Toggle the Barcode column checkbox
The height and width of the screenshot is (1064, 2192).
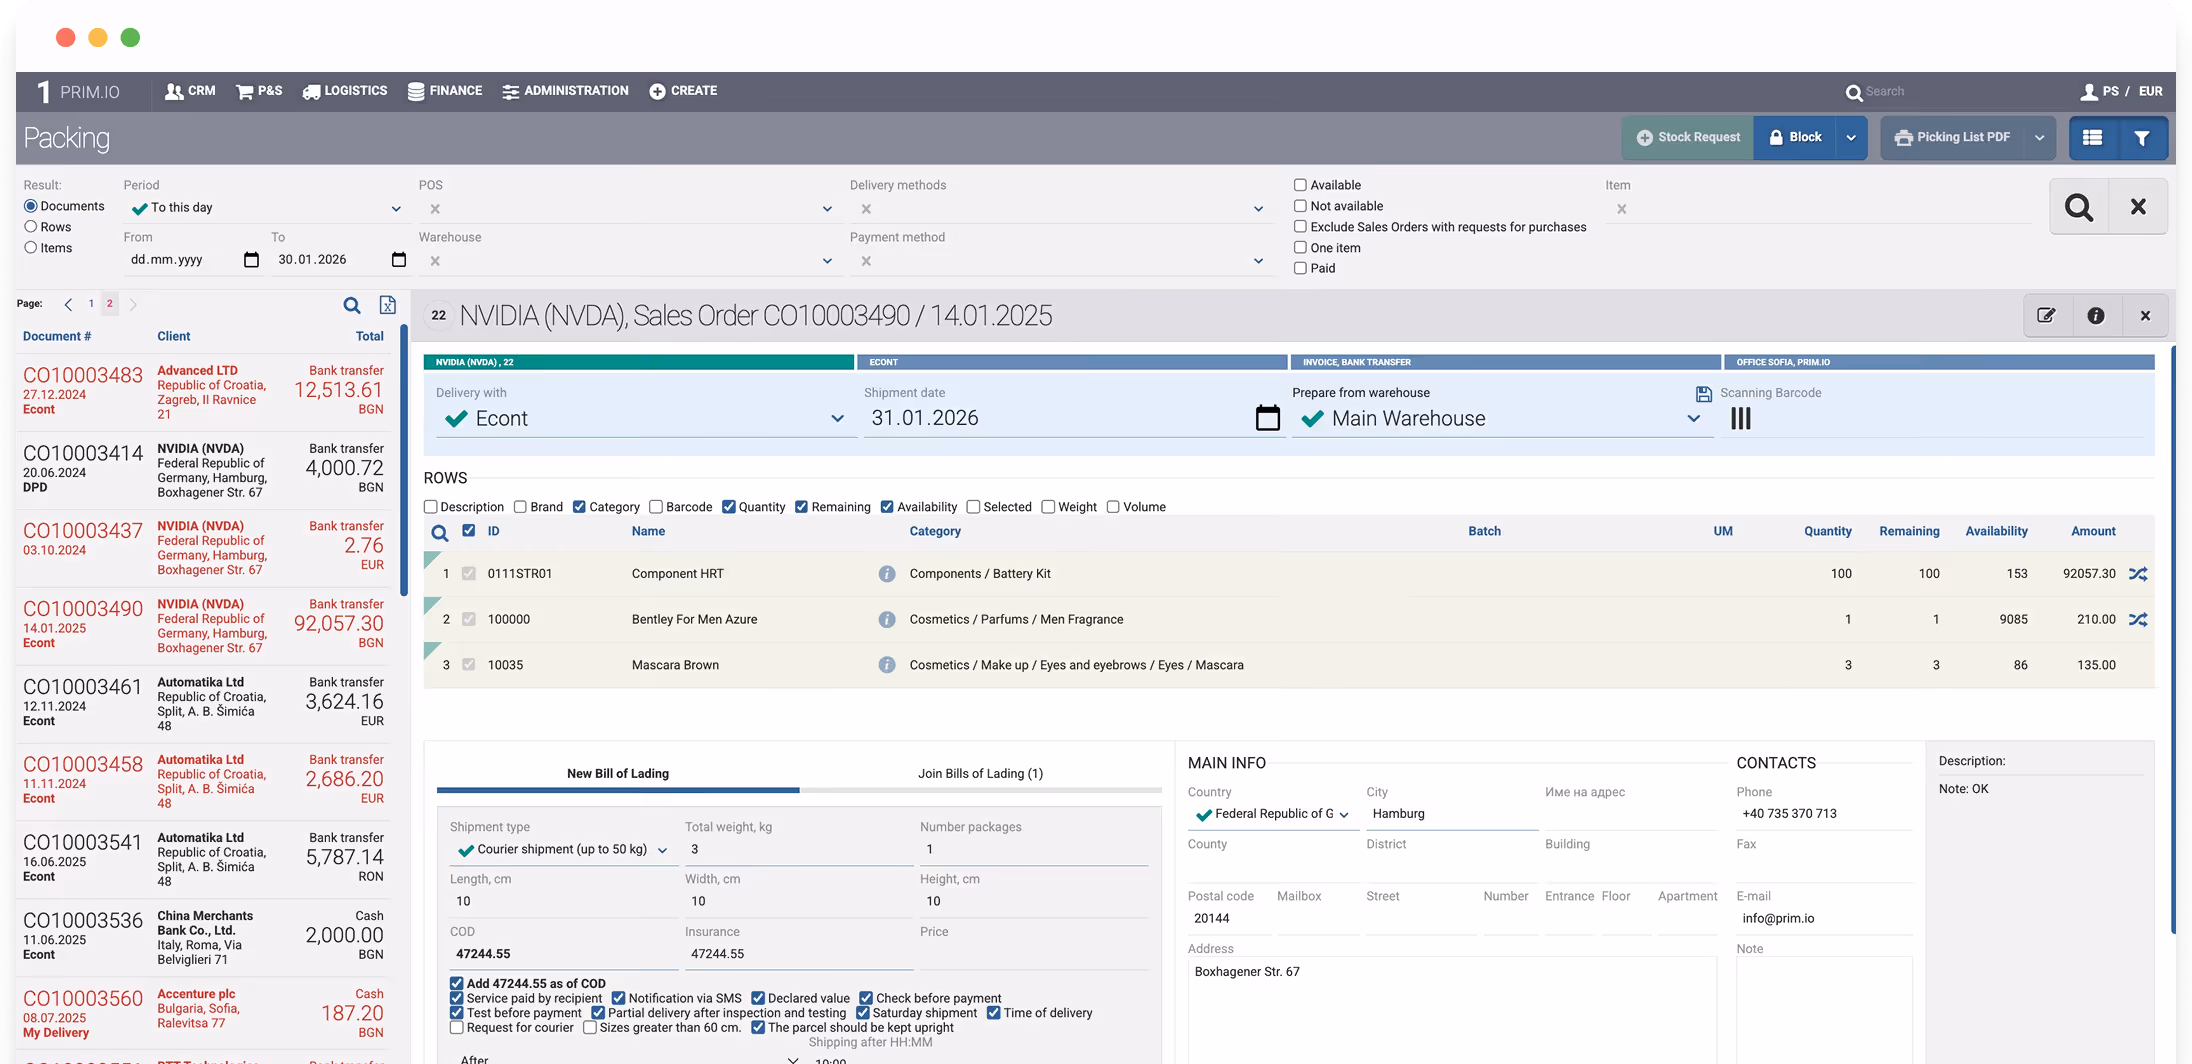656,507
